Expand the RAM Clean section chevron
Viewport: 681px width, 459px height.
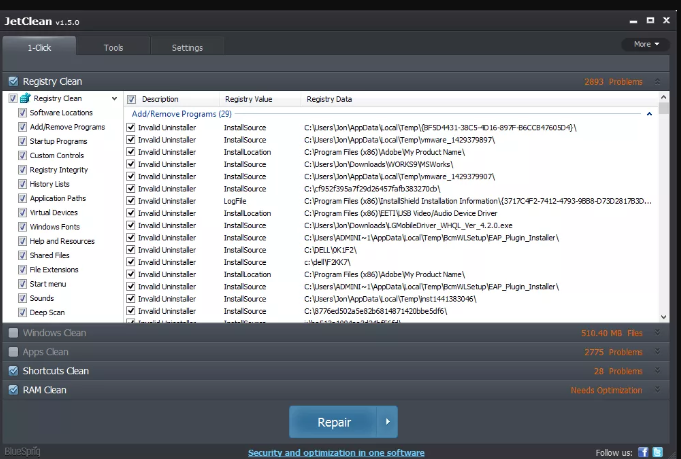pos(658,390)
